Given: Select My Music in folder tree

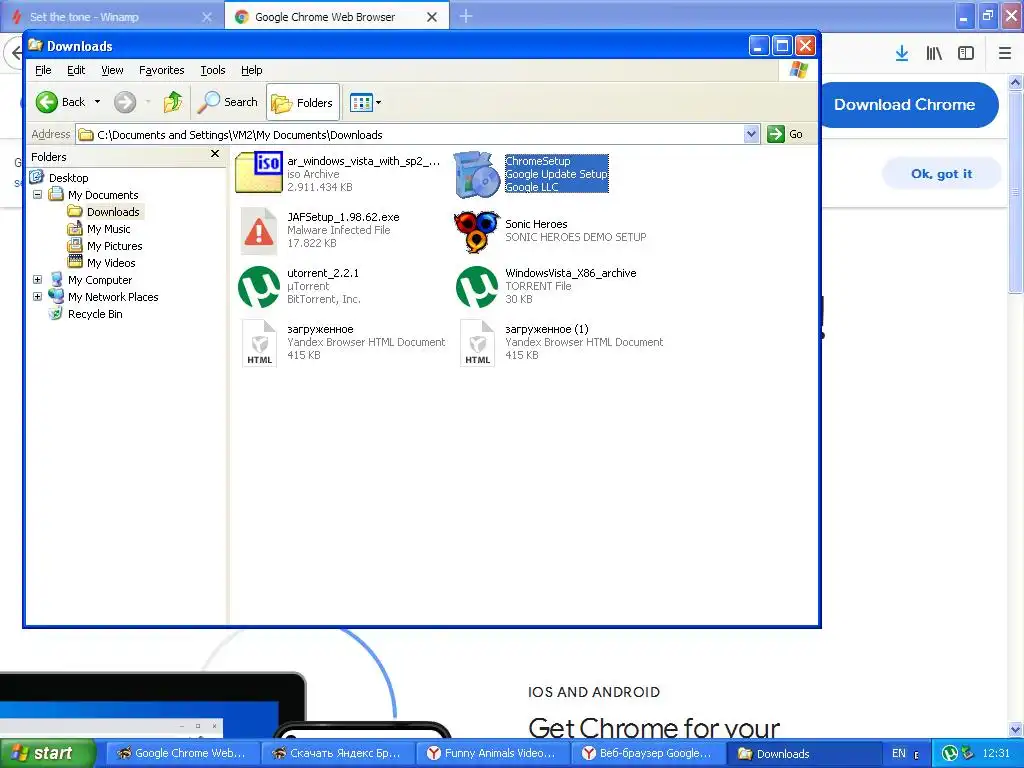Looking at the screenshot, I should [108, 229].
